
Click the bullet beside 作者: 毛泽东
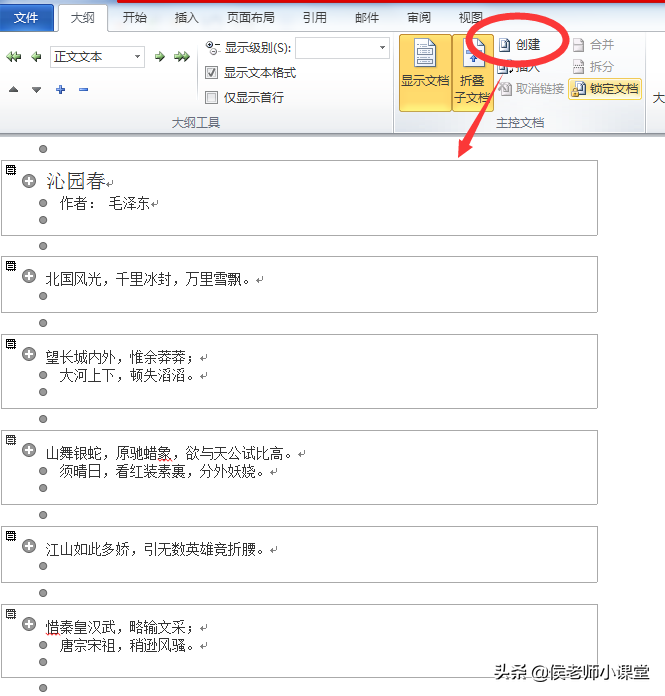tap(43, 203)
